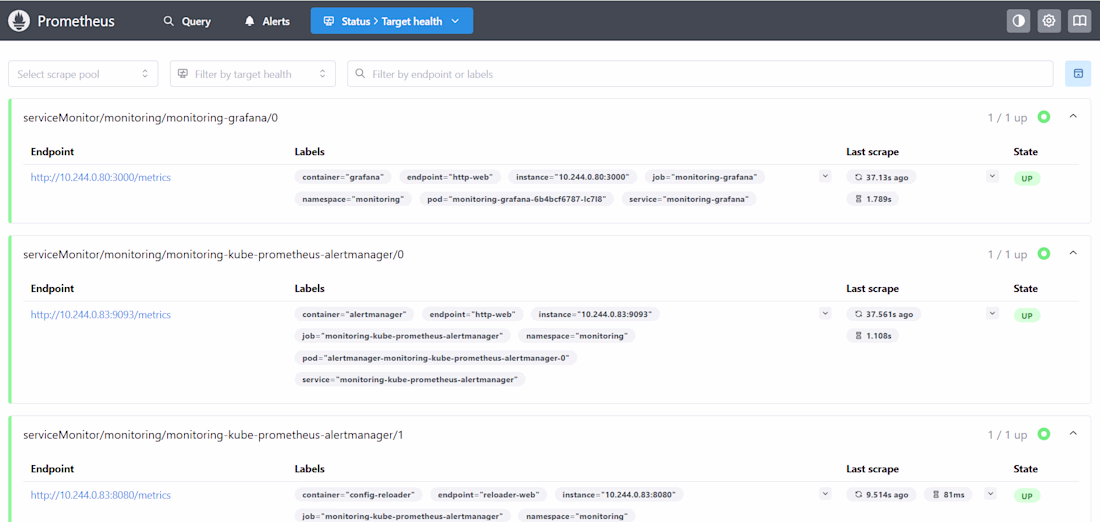1100x522 pixels.
Task: Open the Query page
Action: [187, 21]
